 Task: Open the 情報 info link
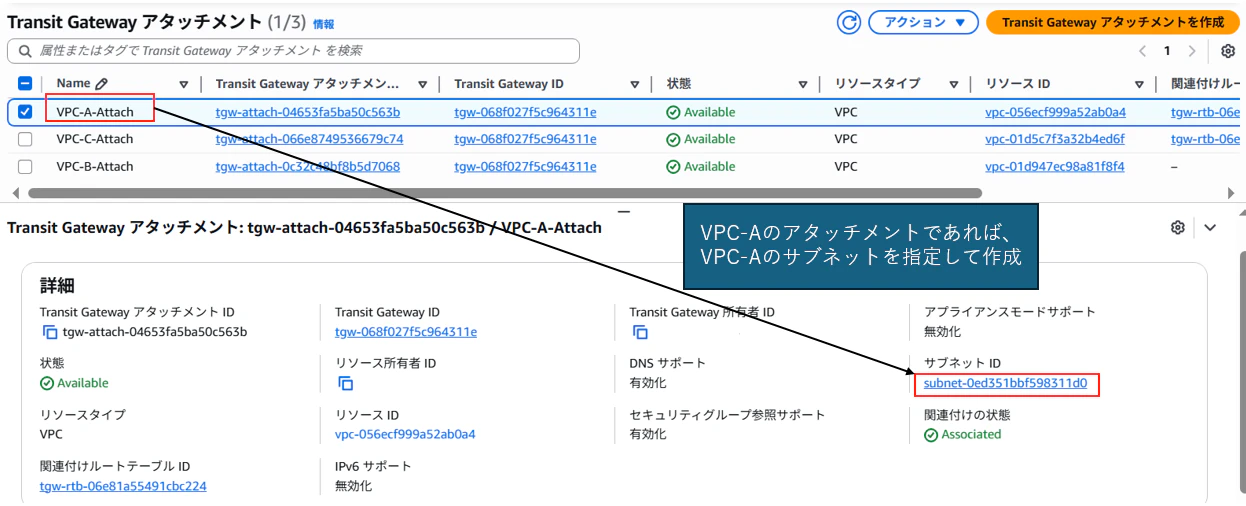[x=324, y=24]
